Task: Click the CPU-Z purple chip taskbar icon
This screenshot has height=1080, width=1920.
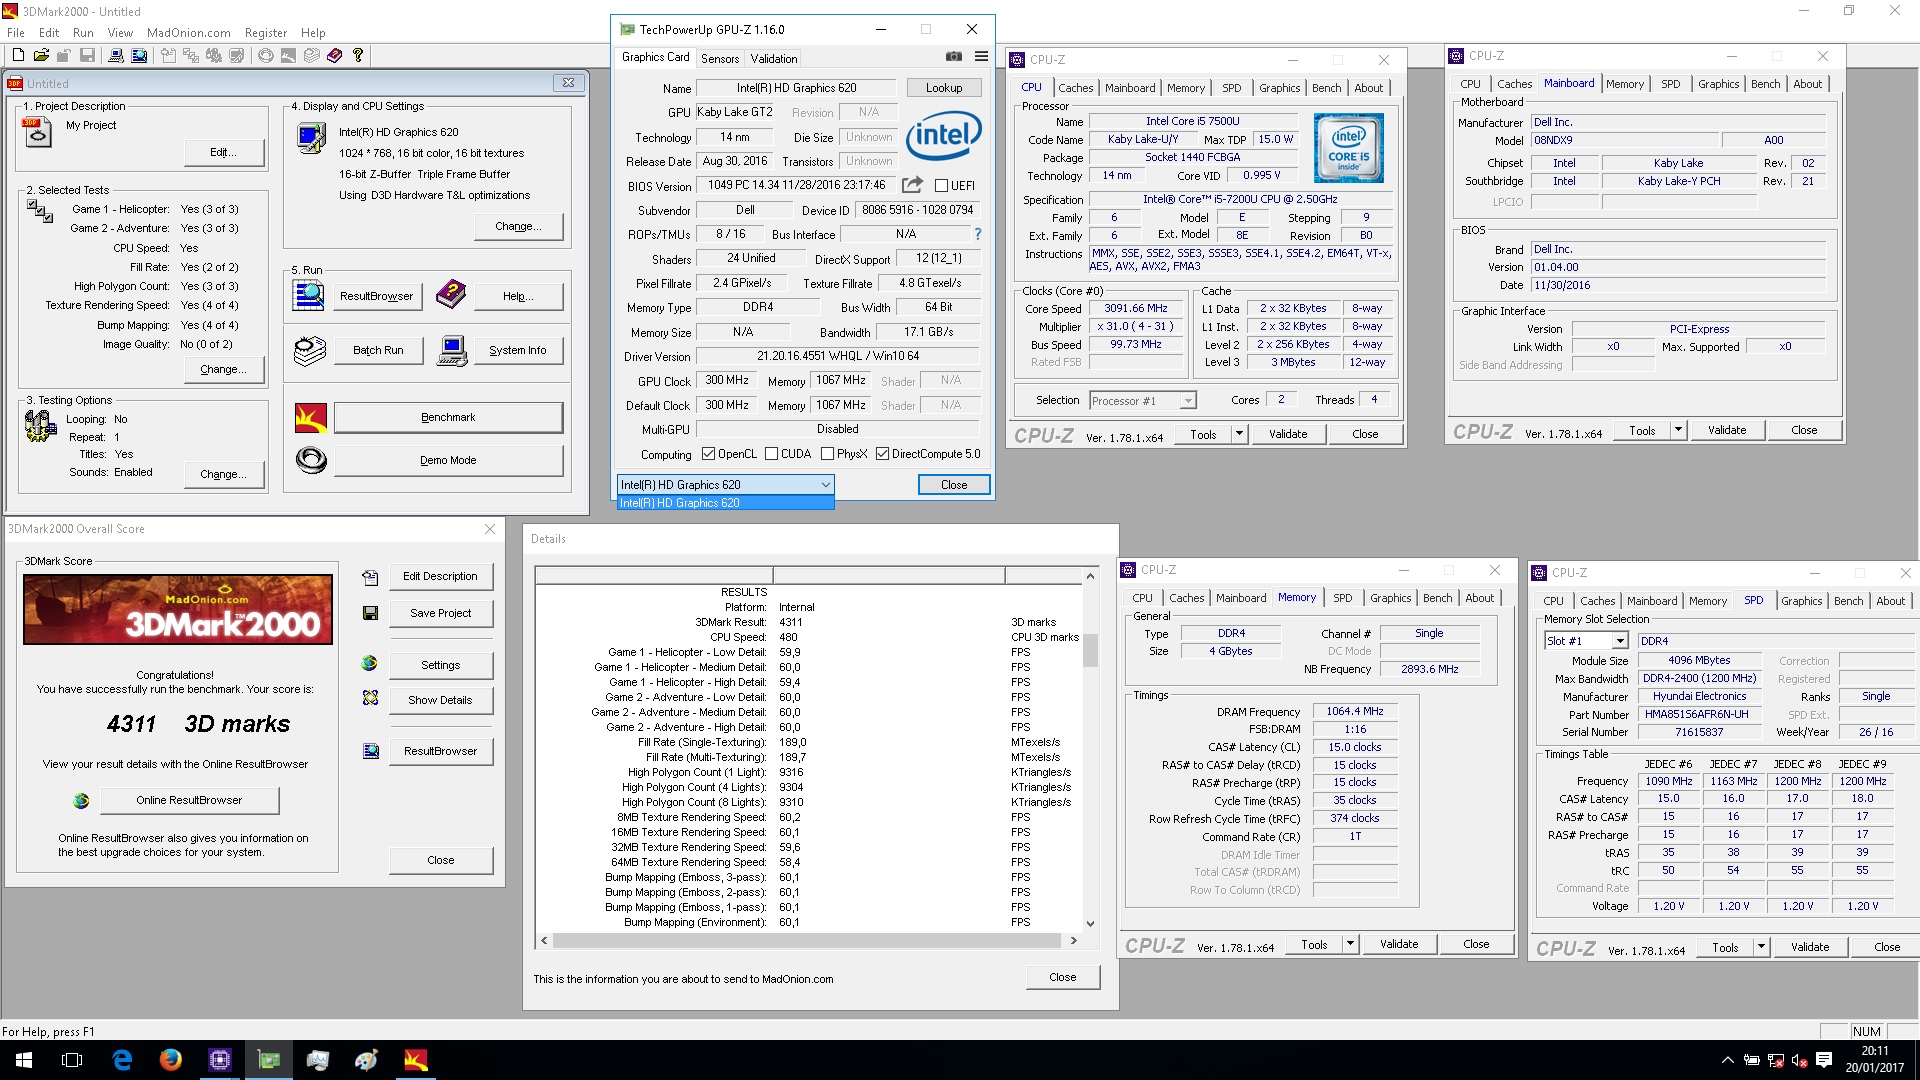Action: click(220, 1060)
